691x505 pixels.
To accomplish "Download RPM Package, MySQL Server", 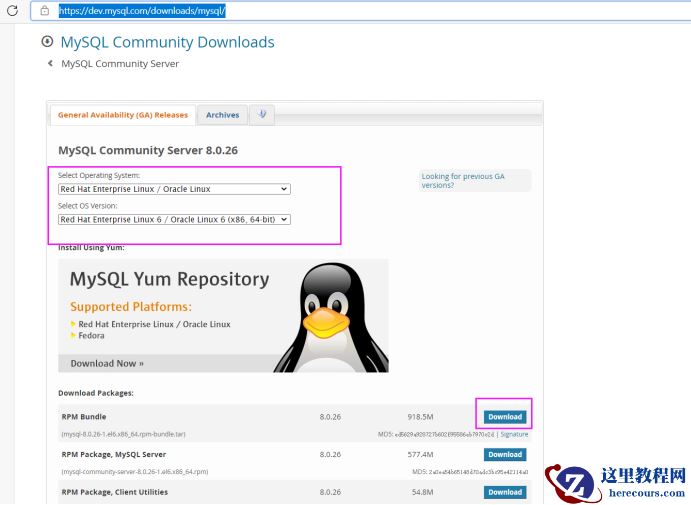I will [505, 454].
